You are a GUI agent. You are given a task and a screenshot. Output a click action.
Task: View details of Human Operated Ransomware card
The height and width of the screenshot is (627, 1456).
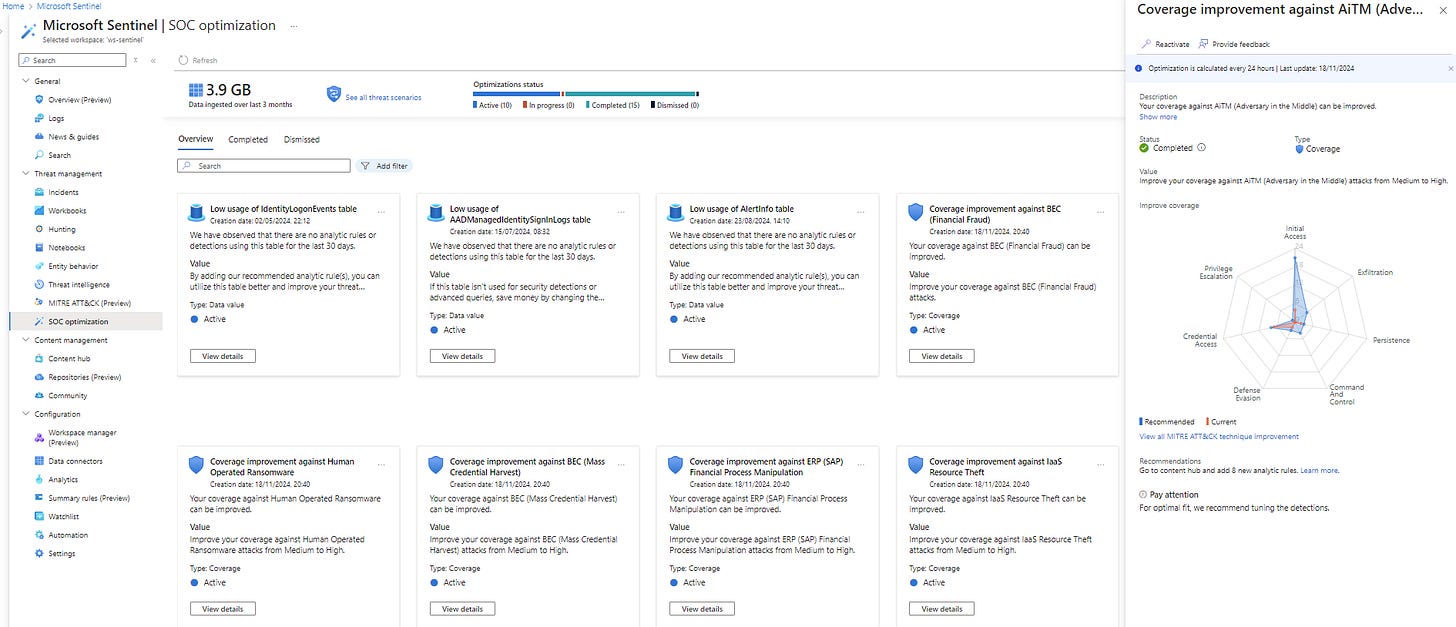coord(223,609)
